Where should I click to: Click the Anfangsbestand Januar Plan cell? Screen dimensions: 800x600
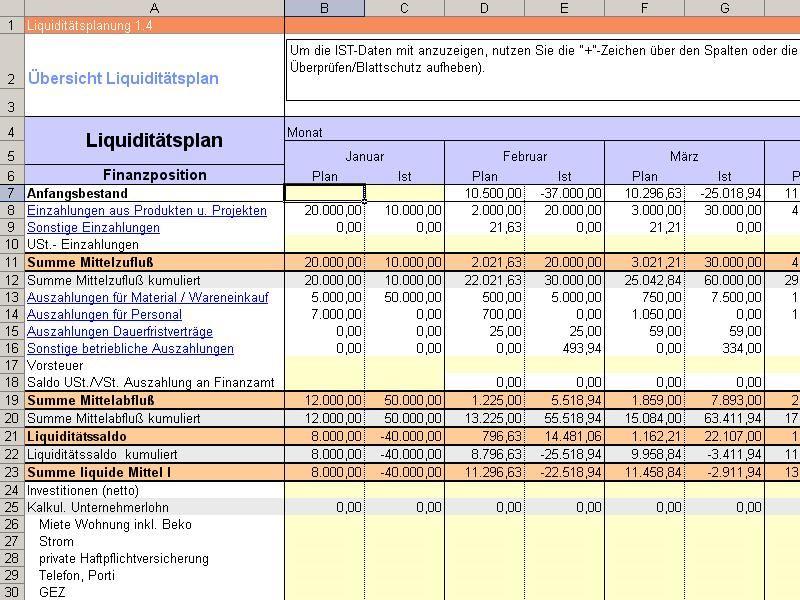[x=324, y=193]
